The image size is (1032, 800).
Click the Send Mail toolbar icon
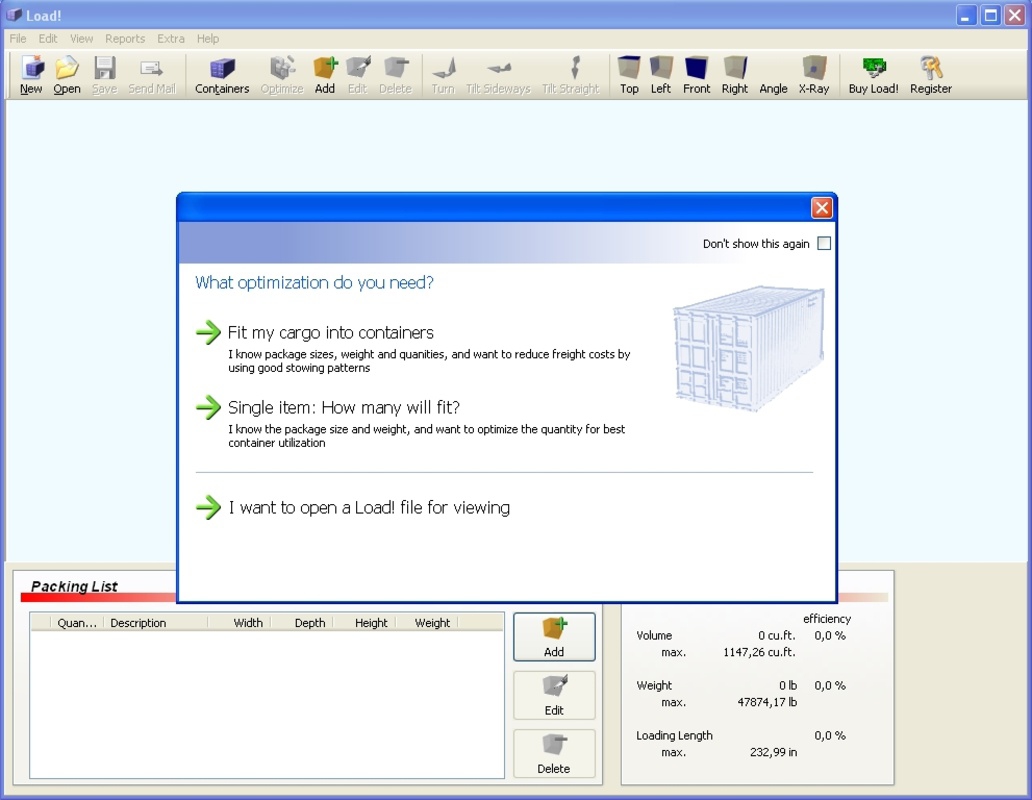[x=151, y=75]
